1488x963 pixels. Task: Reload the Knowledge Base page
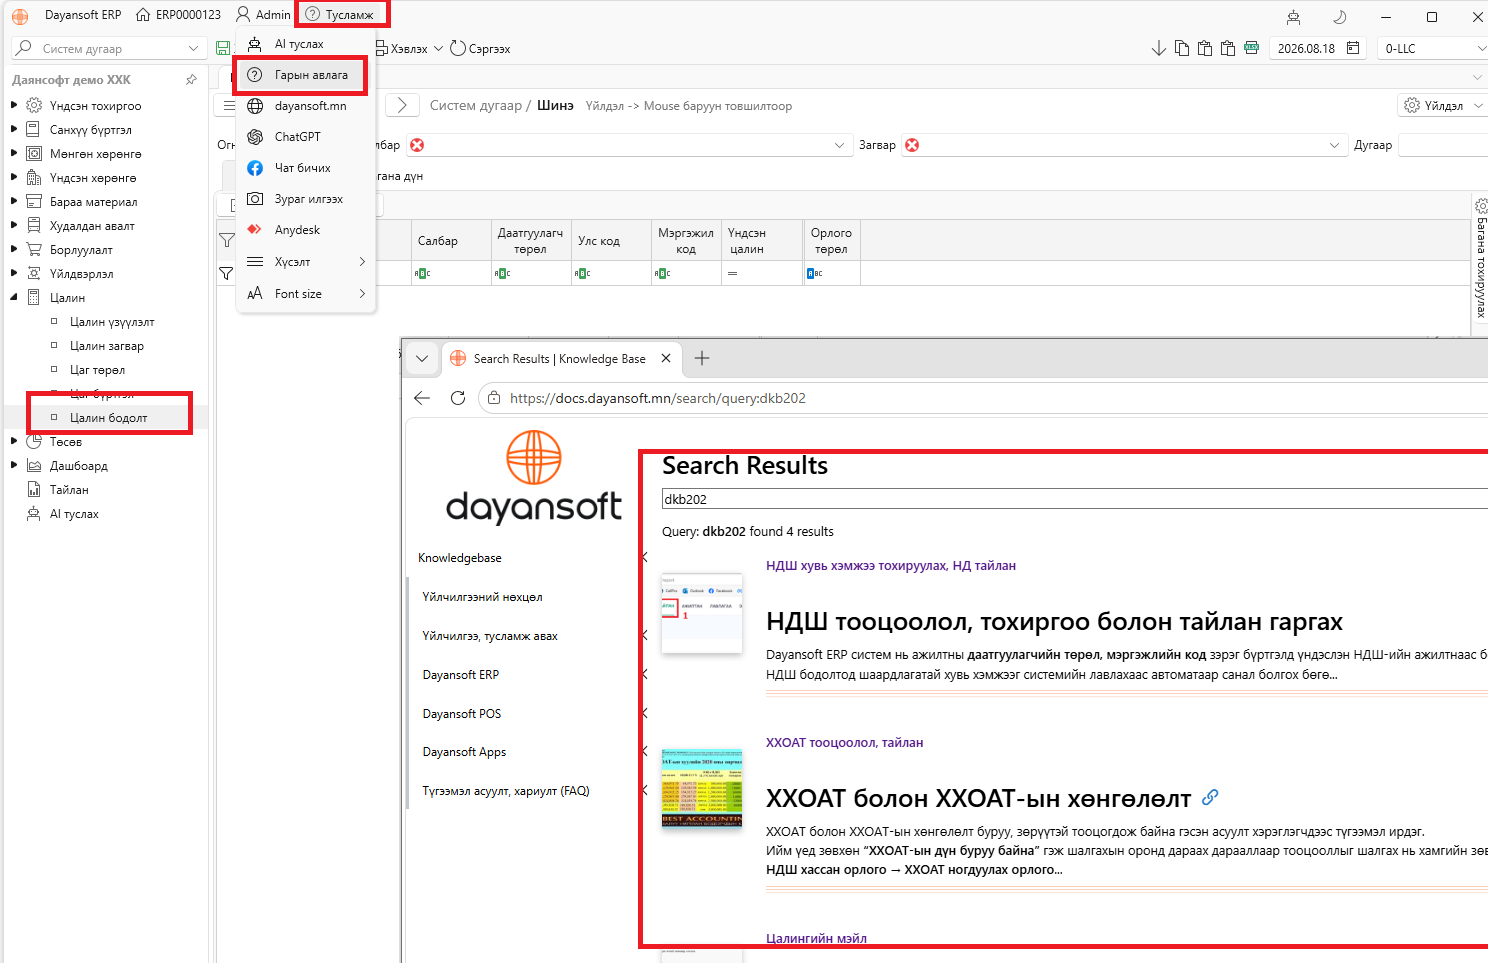[x=458, y=398]
